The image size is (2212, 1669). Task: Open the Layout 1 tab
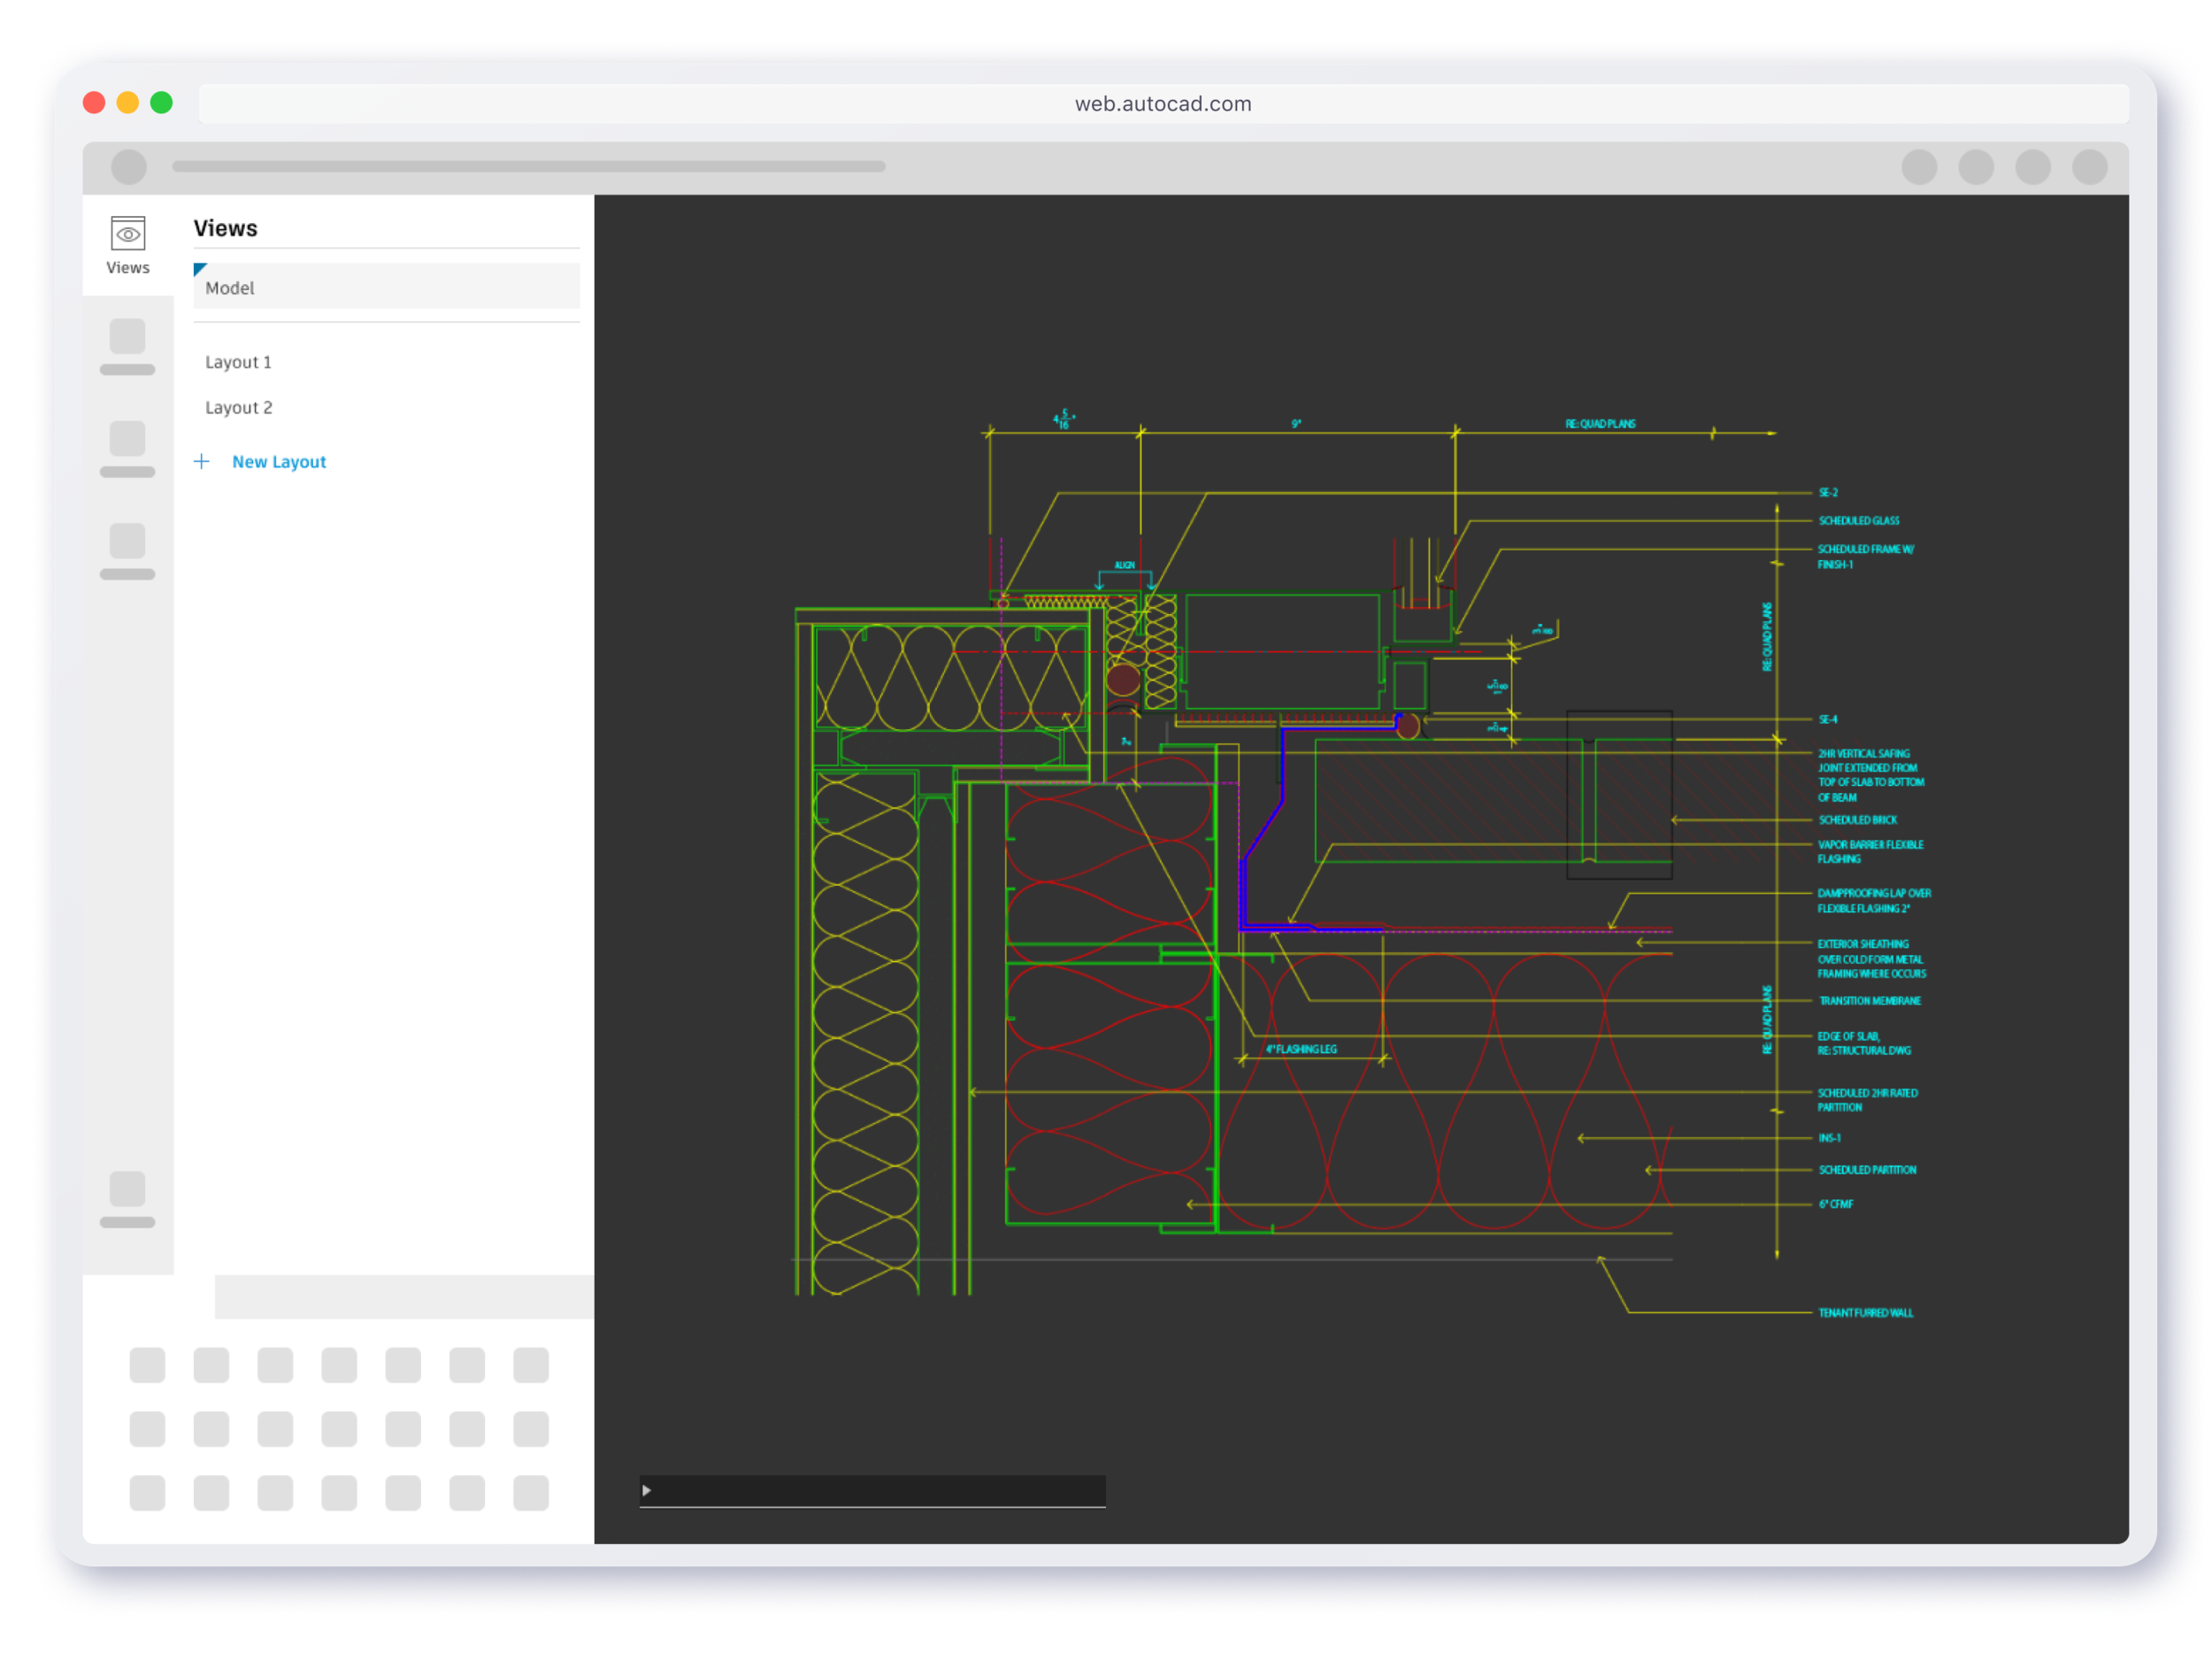coord(238,362)
